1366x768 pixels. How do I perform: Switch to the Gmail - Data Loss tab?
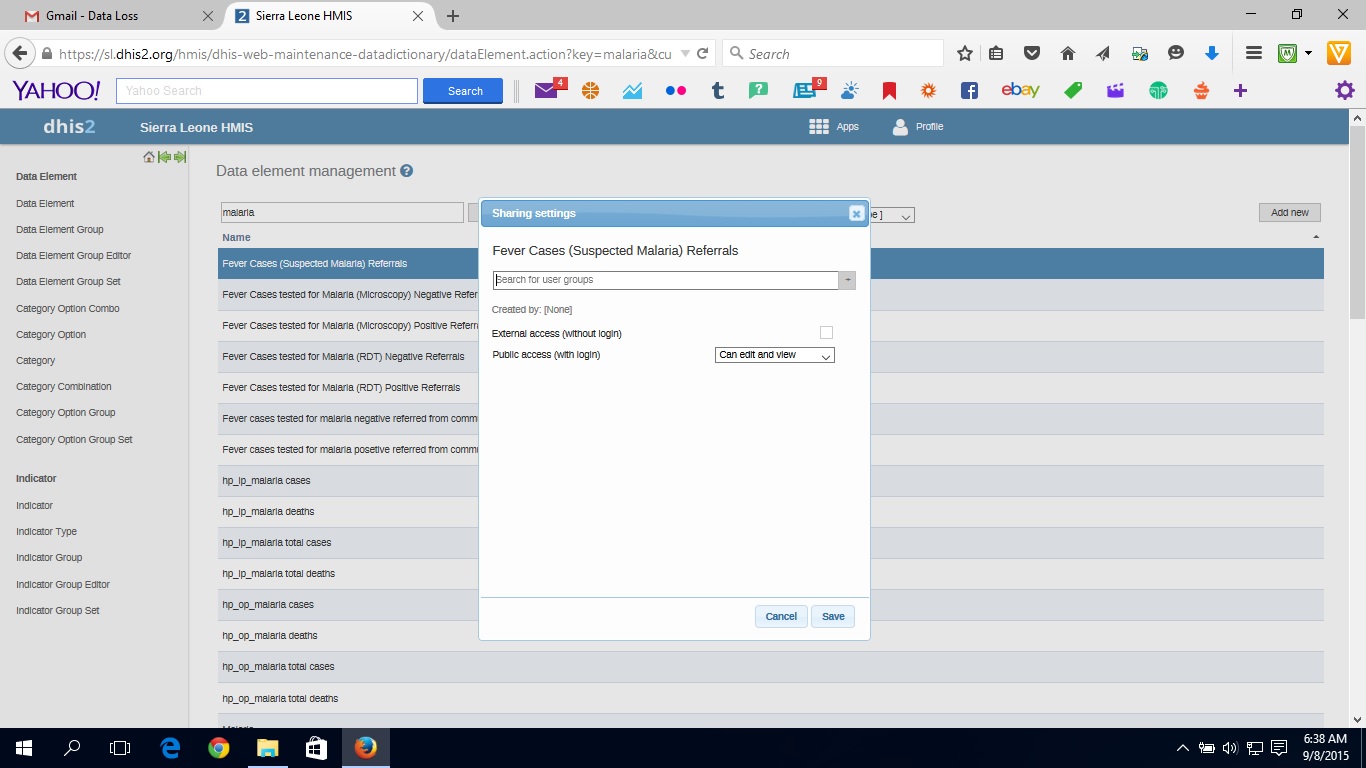[x=110, y=16]
